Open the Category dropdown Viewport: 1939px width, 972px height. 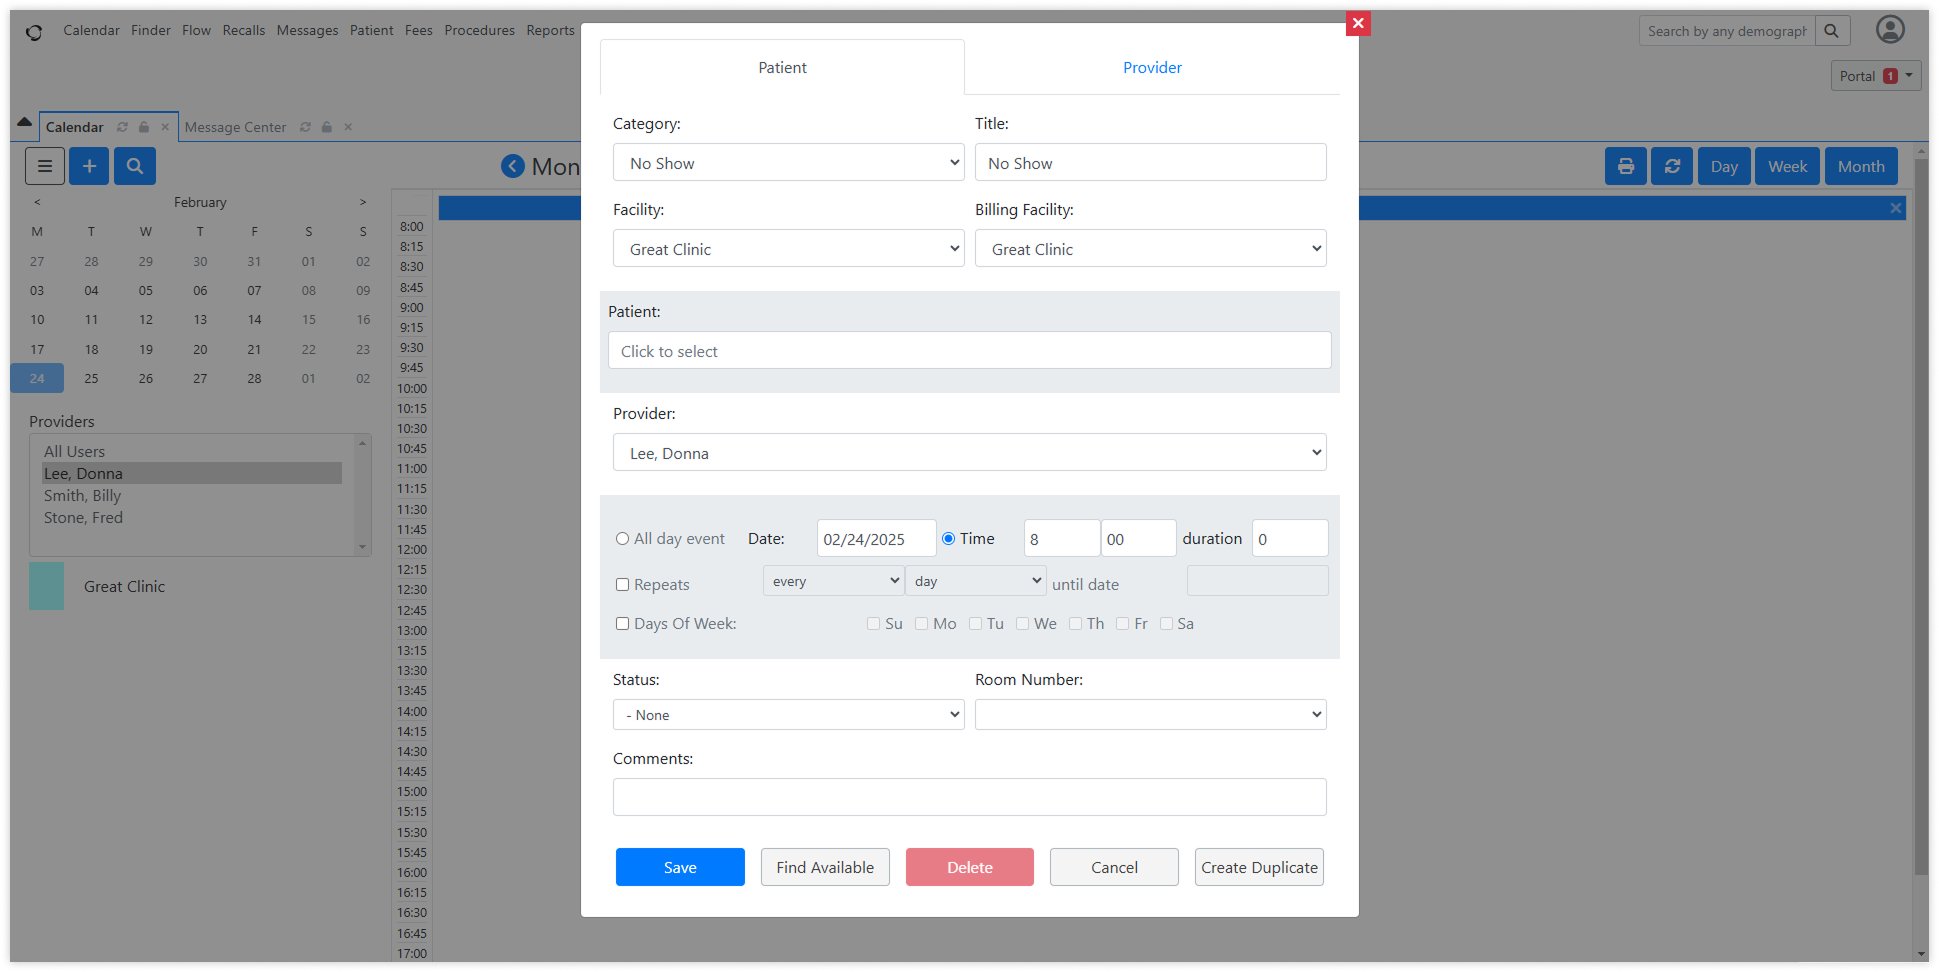tap(788, 162)
